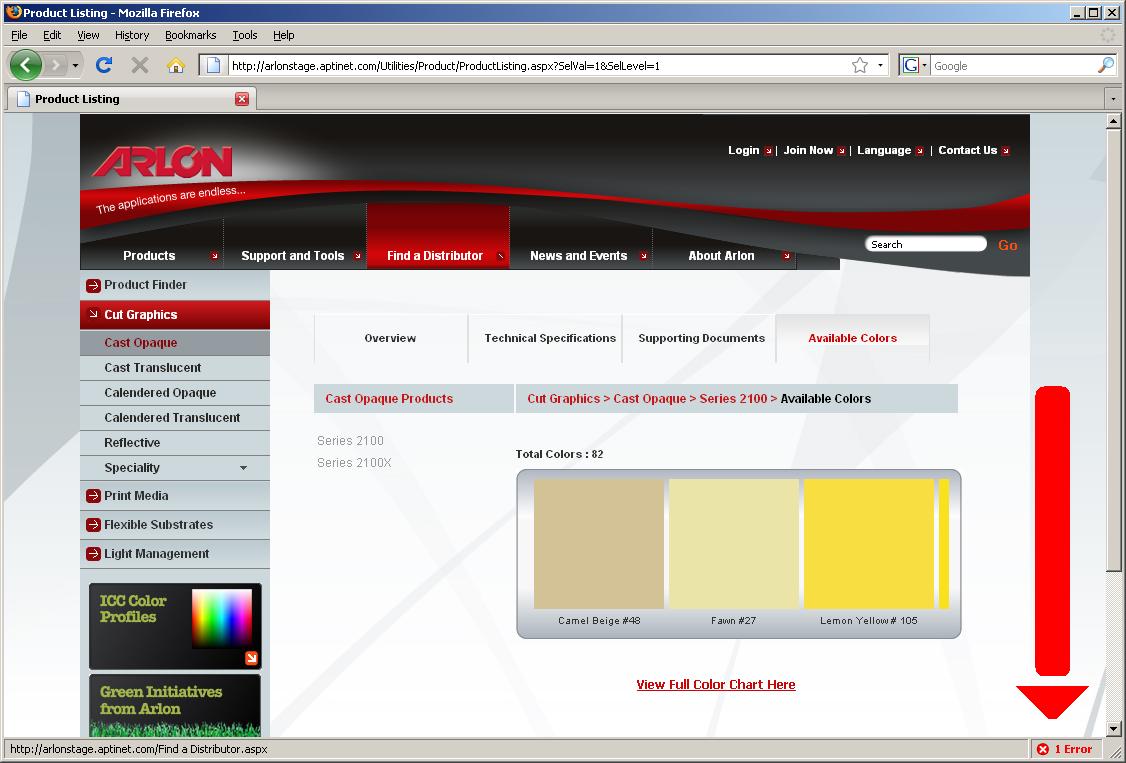Image resolution: width=1126 pixels, height=763 pixels.
Task: Open the Tools menu
Action: pyautogui.click(x=245, y=35)
